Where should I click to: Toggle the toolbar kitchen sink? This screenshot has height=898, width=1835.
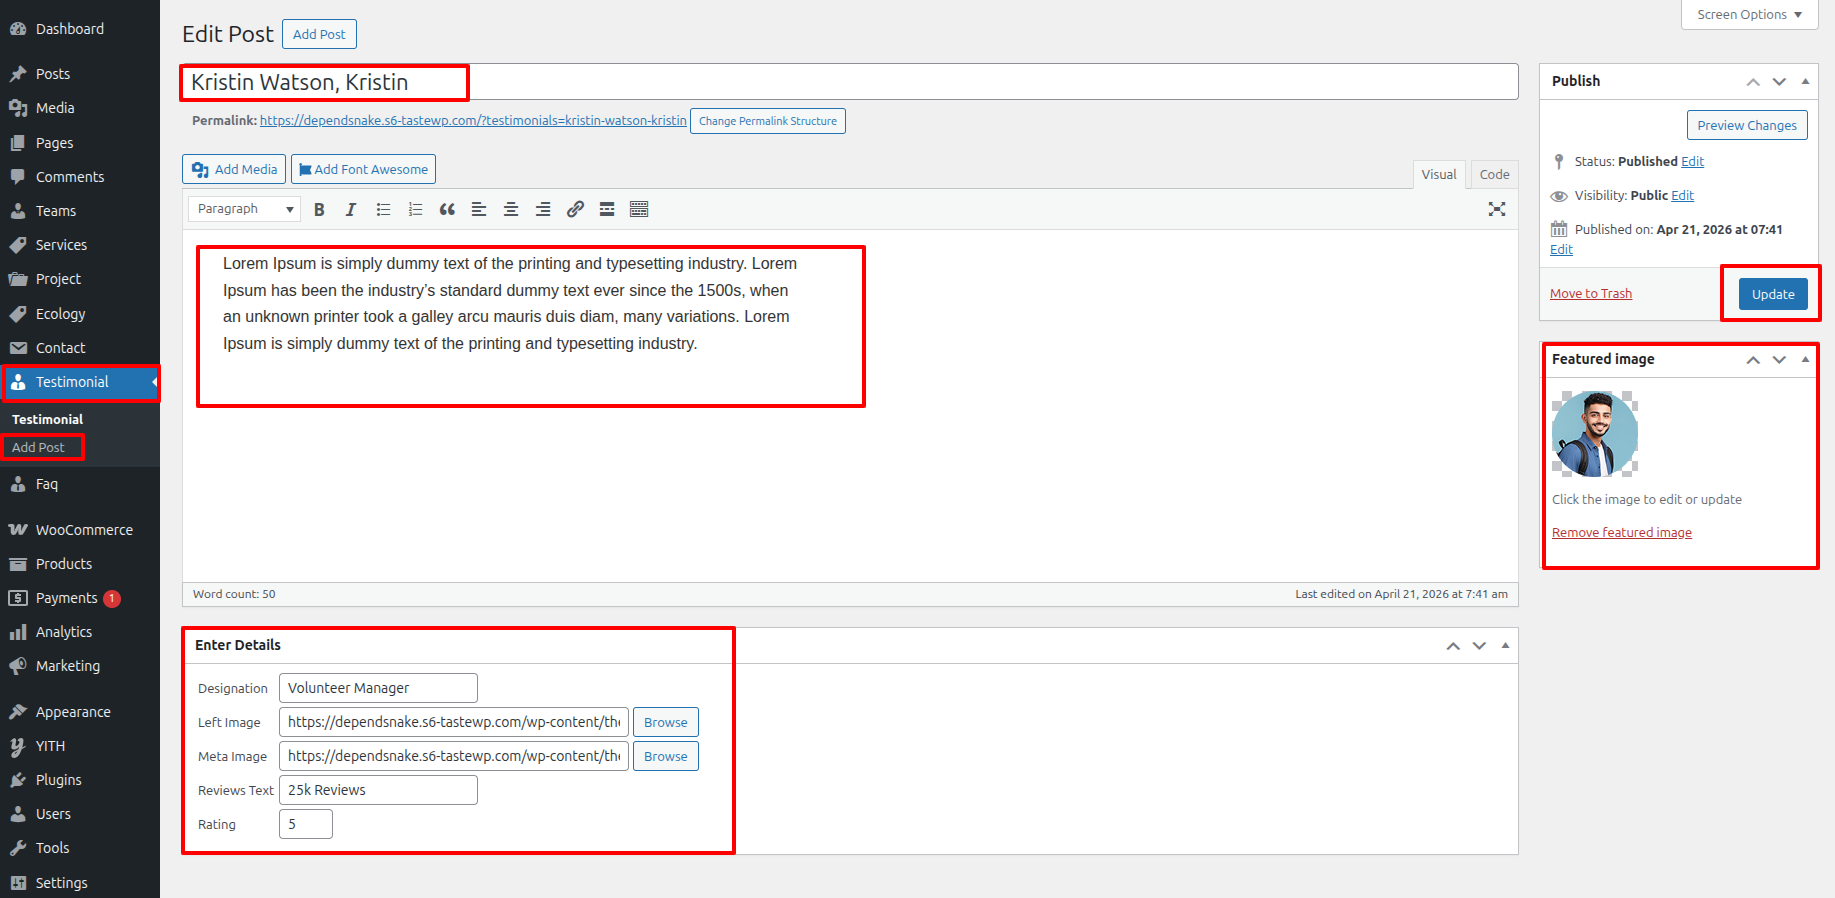(639, 209)
